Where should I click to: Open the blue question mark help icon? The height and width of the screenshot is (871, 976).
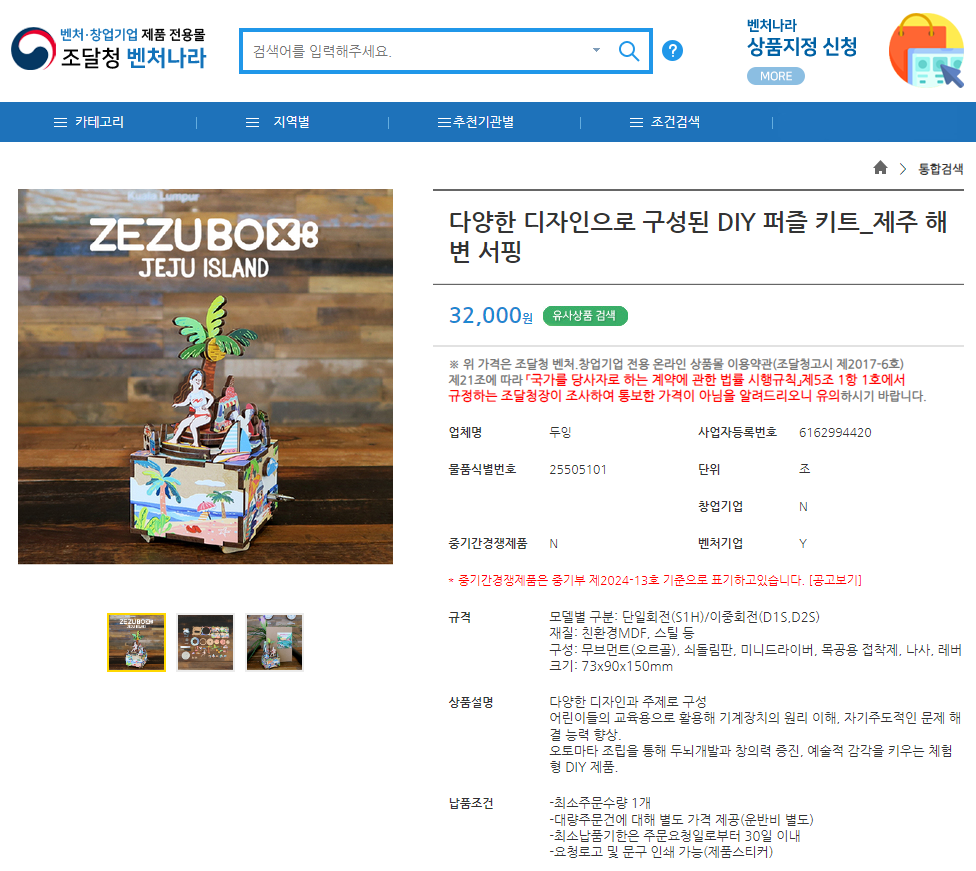[672, 50]
